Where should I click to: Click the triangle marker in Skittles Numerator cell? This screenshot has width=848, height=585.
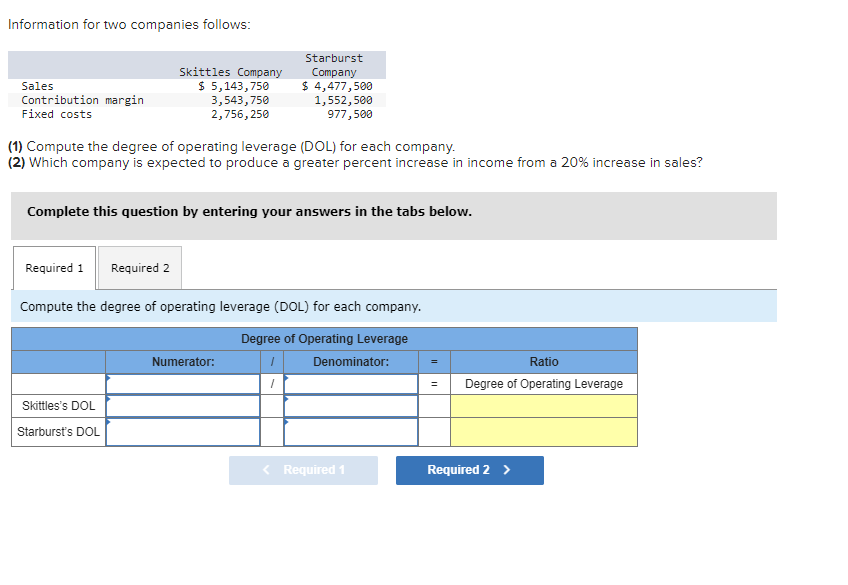(106, 398)
